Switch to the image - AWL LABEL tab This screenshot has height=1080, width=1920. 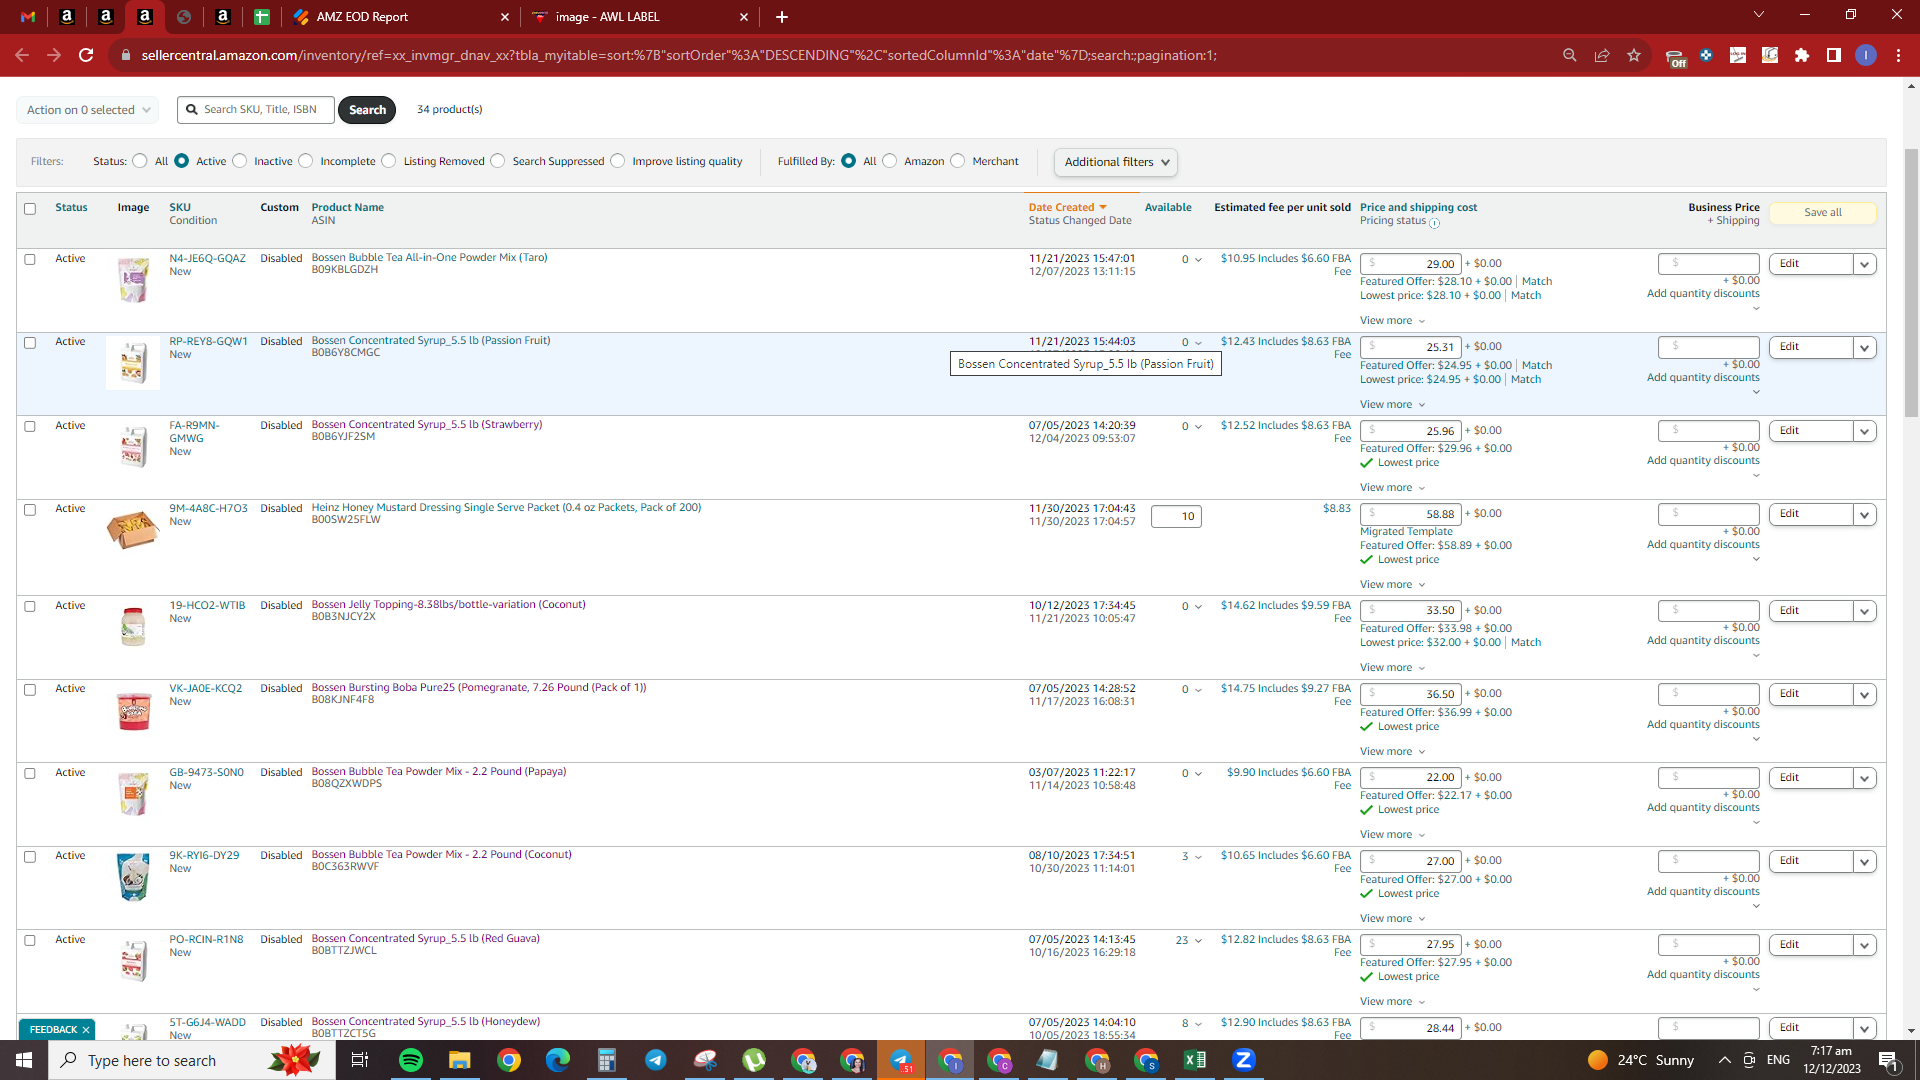[x=641, y=17]
